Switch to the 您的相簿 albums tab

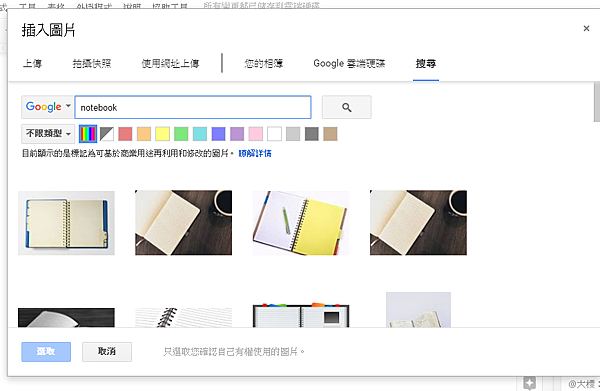(x=264, y=64)
